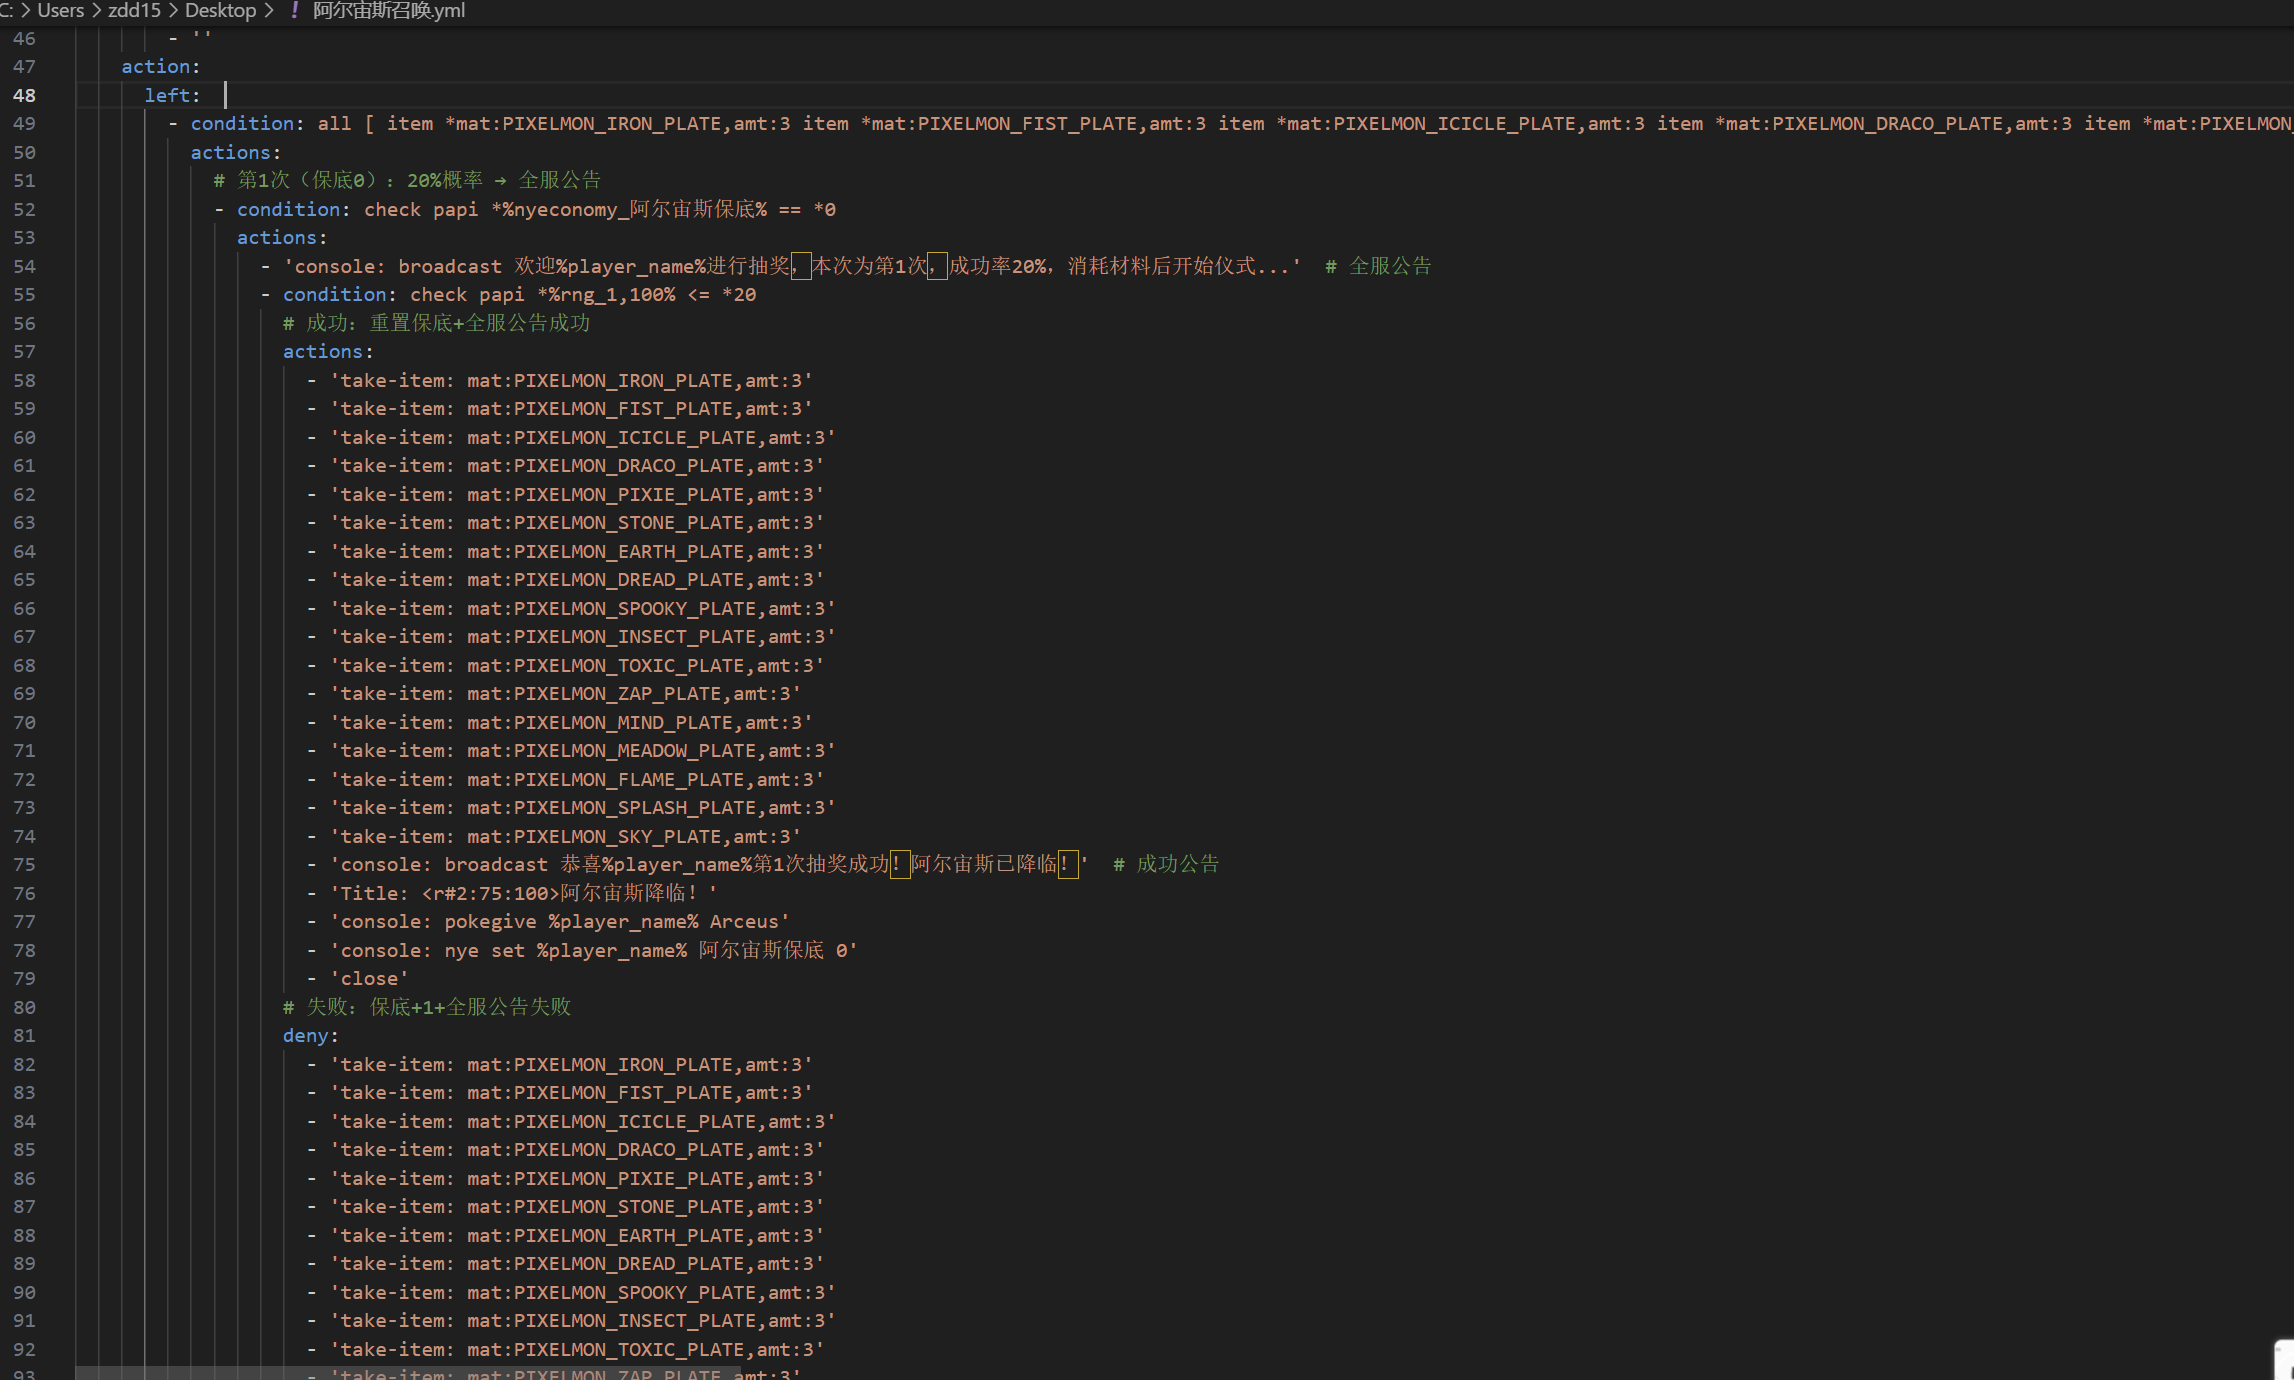Open the Users breadcrumb folder
Image resolution: width=2294 pixels, height=1380 pixels.
(60, 11)
